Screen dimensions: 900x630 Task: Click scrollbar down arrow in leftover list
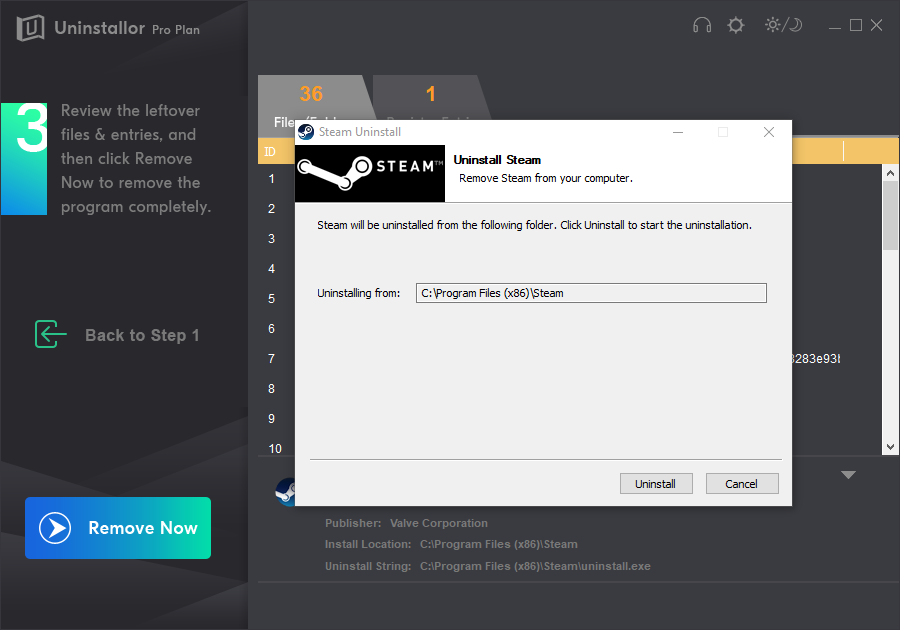pyautogui.click(x=890, y=447)
